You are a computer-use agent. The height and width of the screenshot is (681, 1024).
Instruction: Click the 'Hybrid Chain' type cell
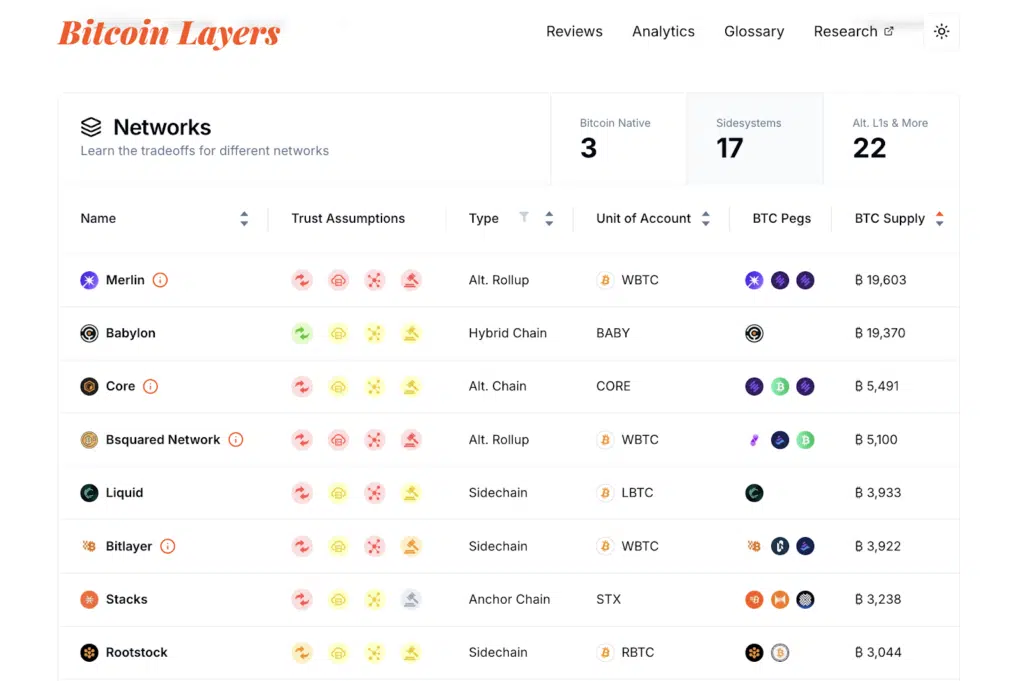(x=507, y=333)
